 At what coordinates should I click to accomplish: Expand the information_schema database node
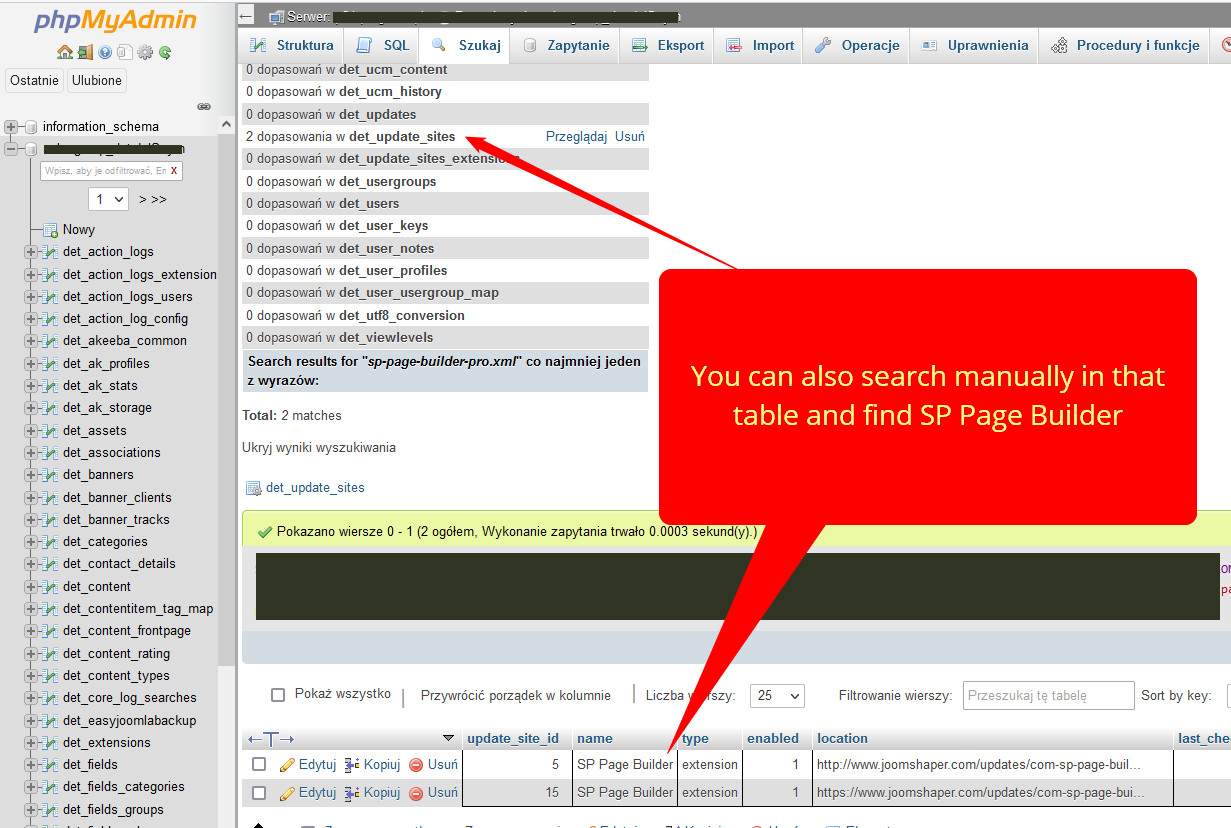click(x=12, y=127)
